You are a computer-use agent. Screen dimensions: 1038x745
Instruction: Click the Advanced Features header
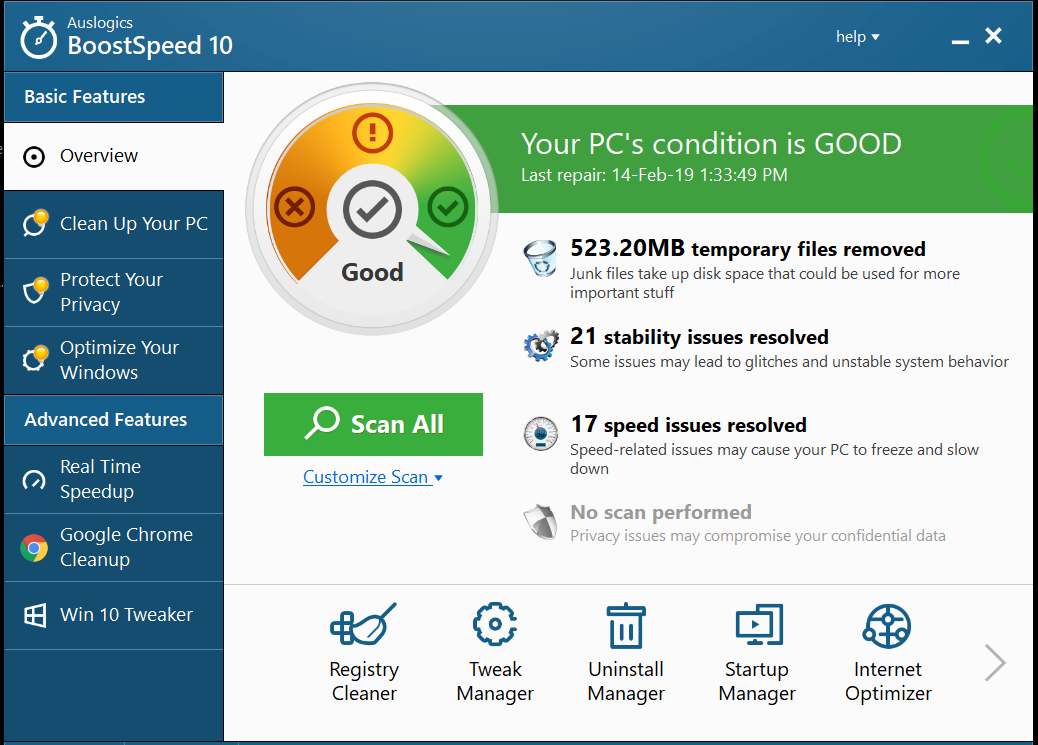(114, 420)
